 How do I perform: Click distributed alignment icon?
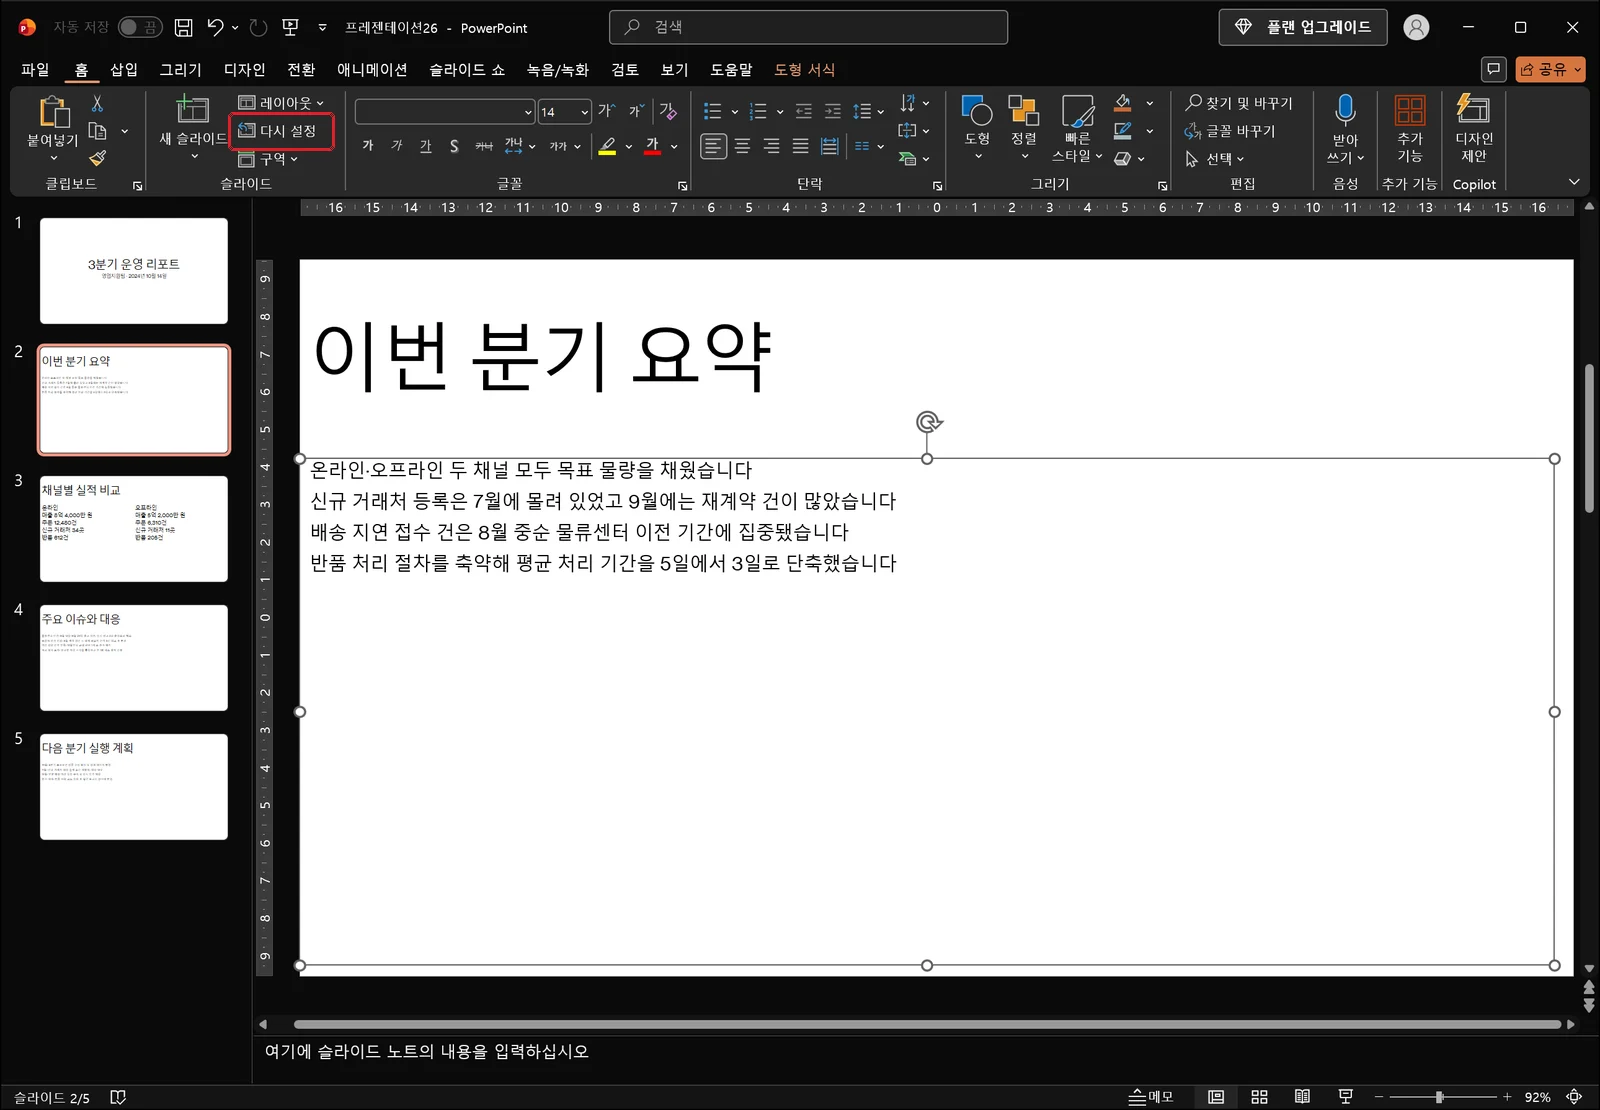[x=829, y=147]
